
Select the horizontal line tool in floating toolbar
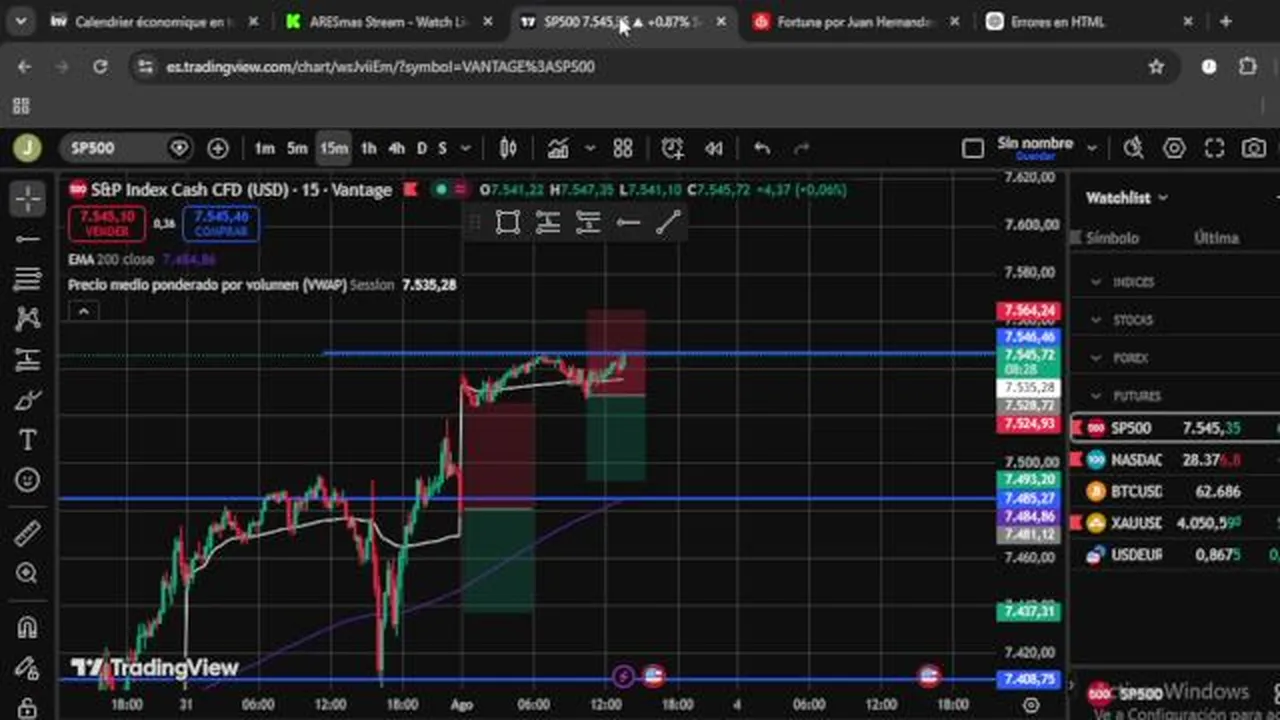628,222
